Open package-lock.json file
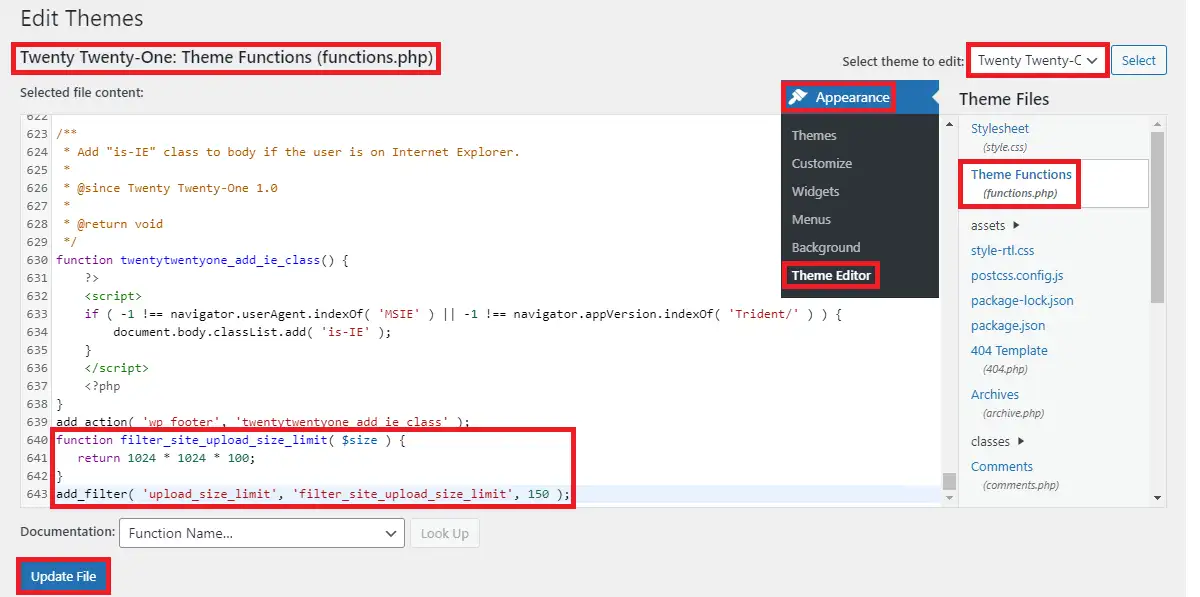This screenshot has width=1200, height=597. click(x=1022, y=300)
